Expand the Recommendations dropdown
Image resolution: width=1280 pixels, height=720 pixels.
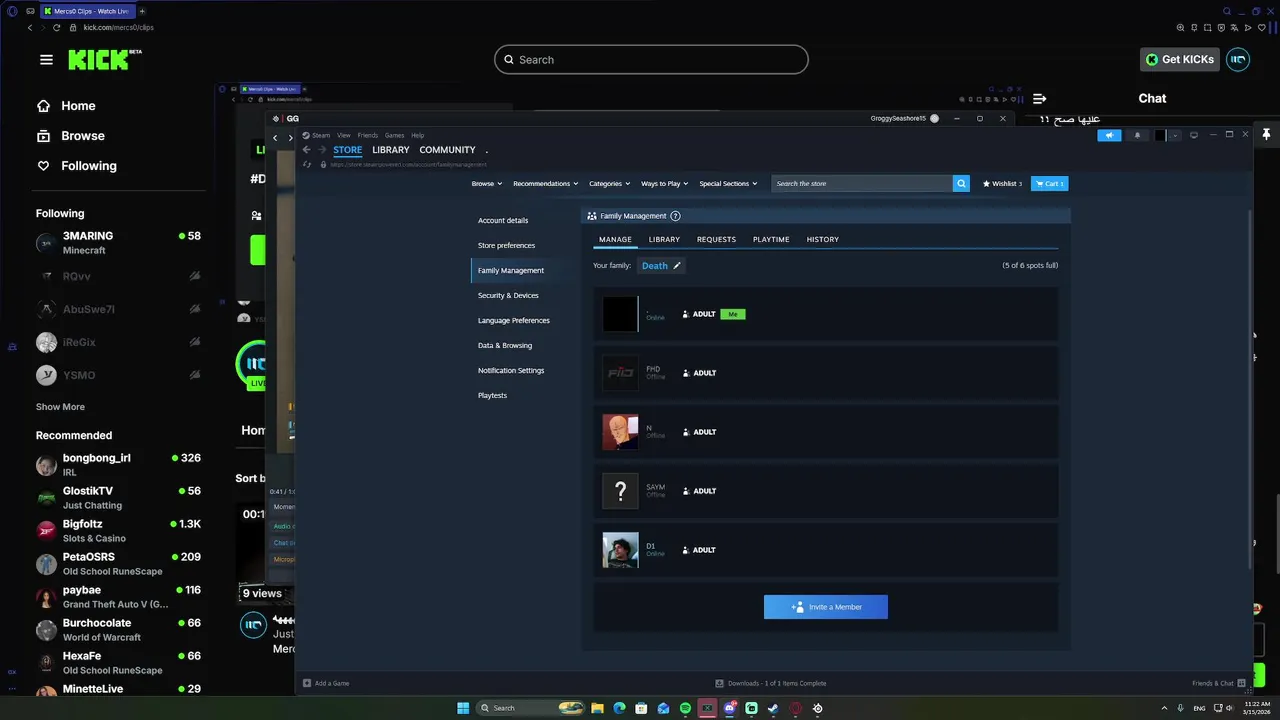tap(545, 184)
